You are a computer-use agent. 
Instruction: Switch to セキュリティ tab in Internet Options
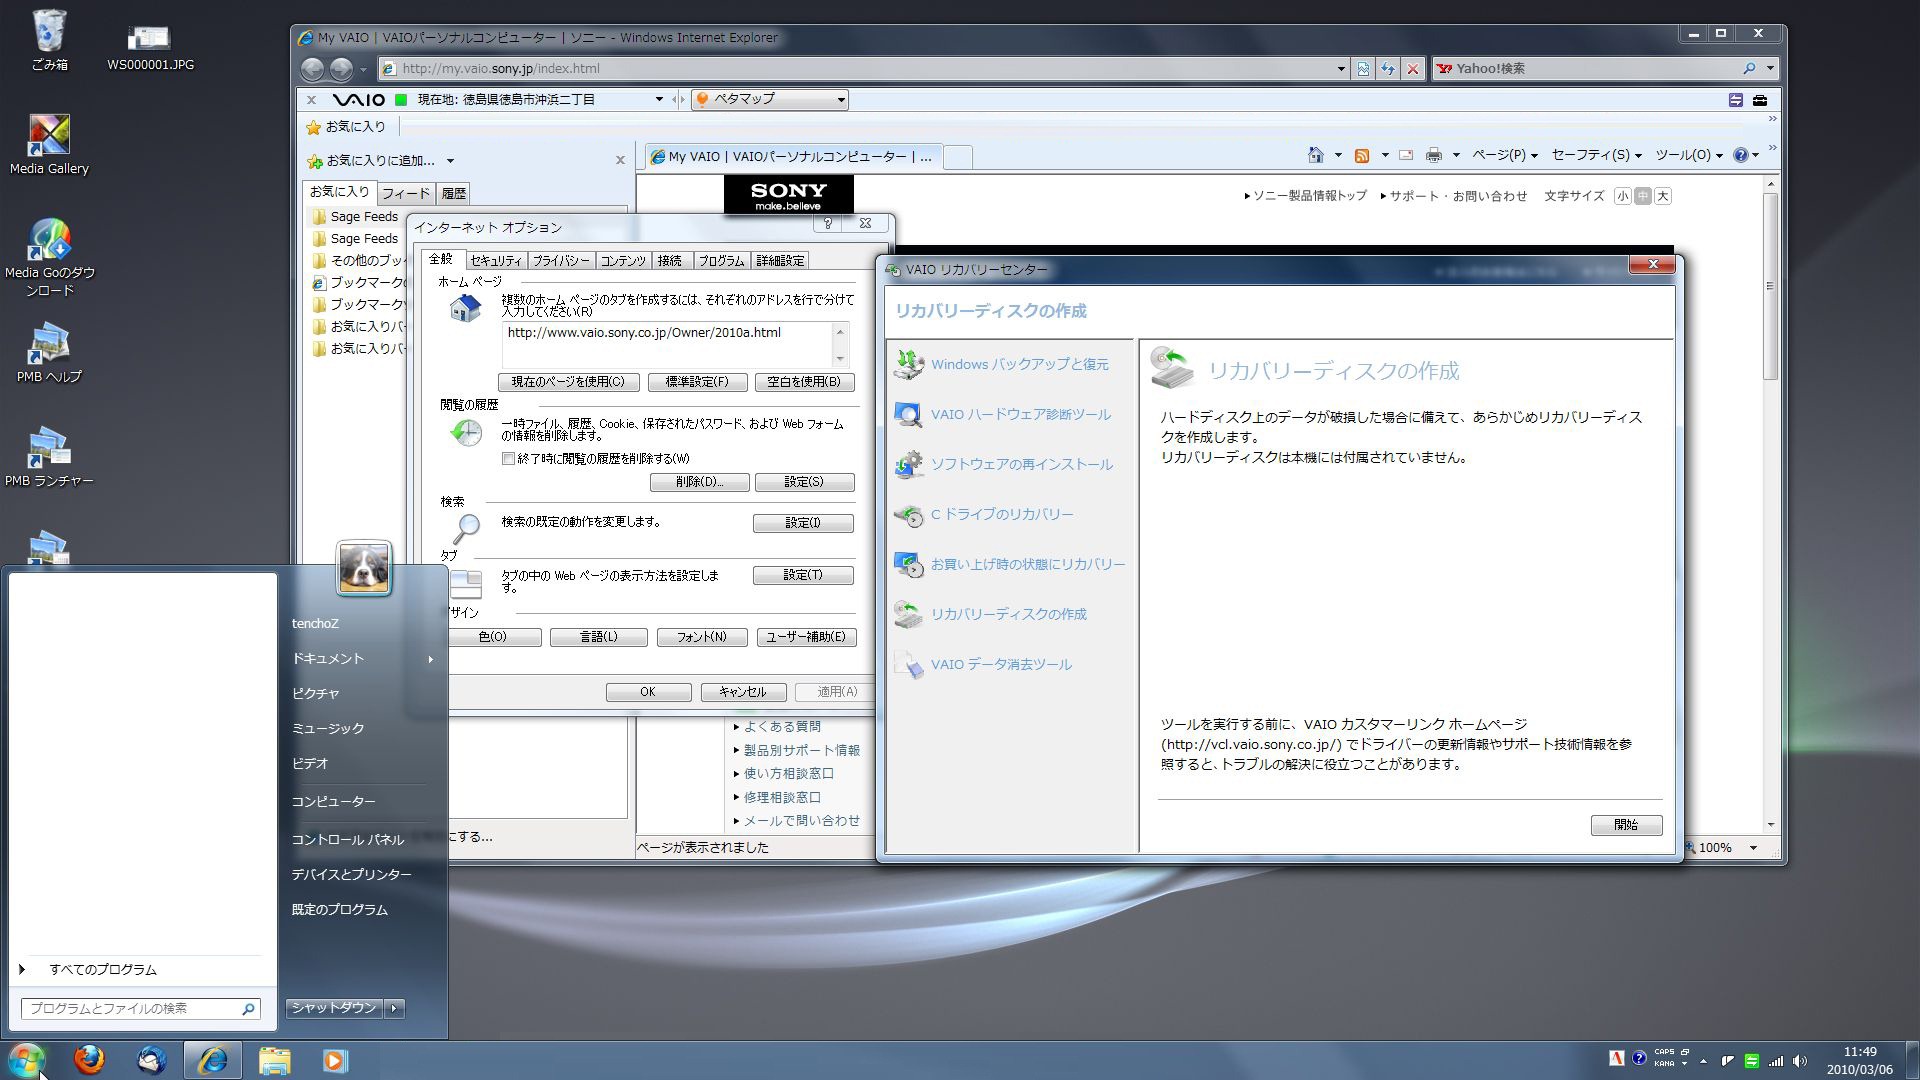[496, 261]
